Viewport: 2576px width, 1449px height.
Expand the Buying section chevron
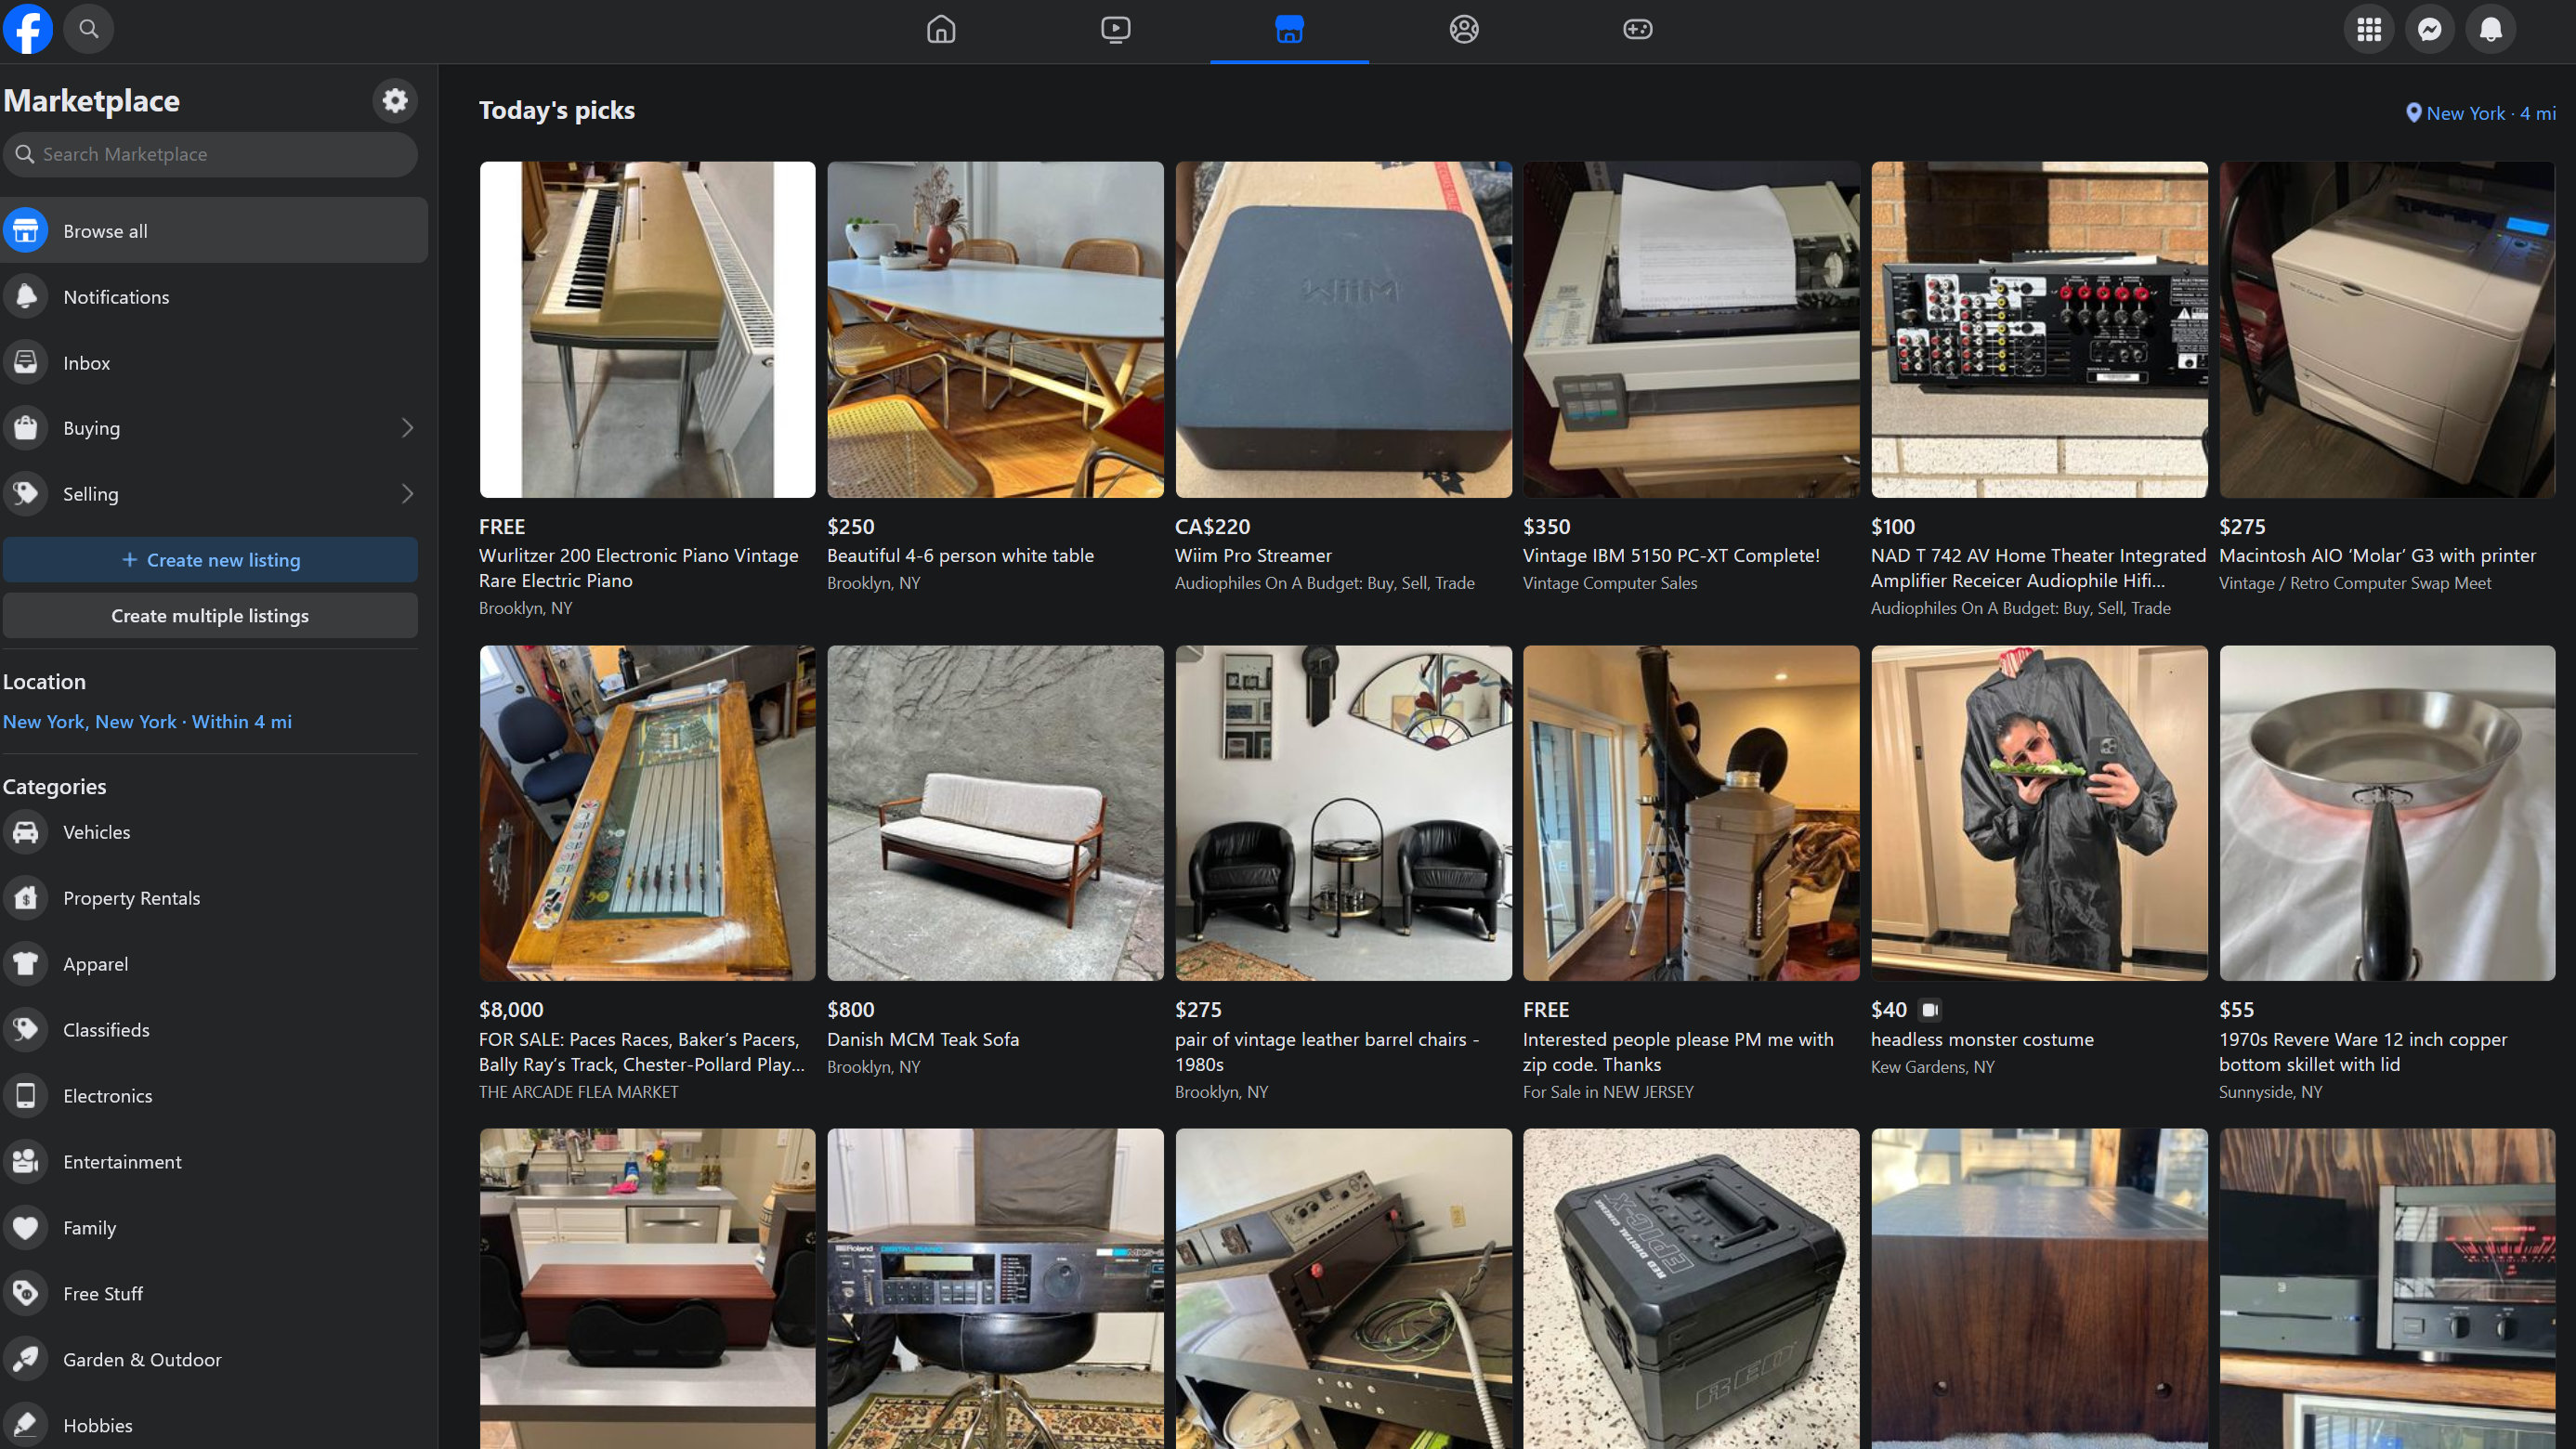[x=407, y=428]
